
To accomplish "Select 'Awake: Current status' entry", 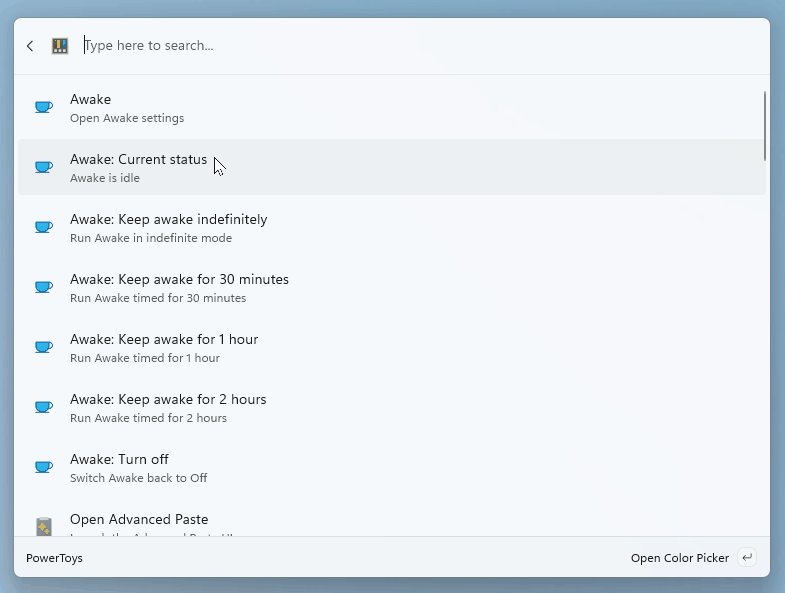I will click(139, 160).
